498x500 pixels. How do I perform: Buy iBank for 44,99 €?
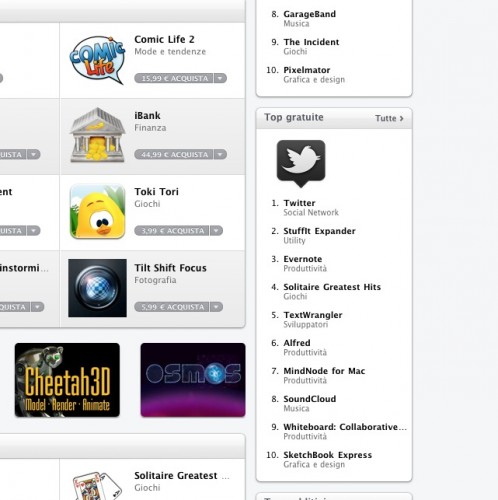[x=174, y=155]
